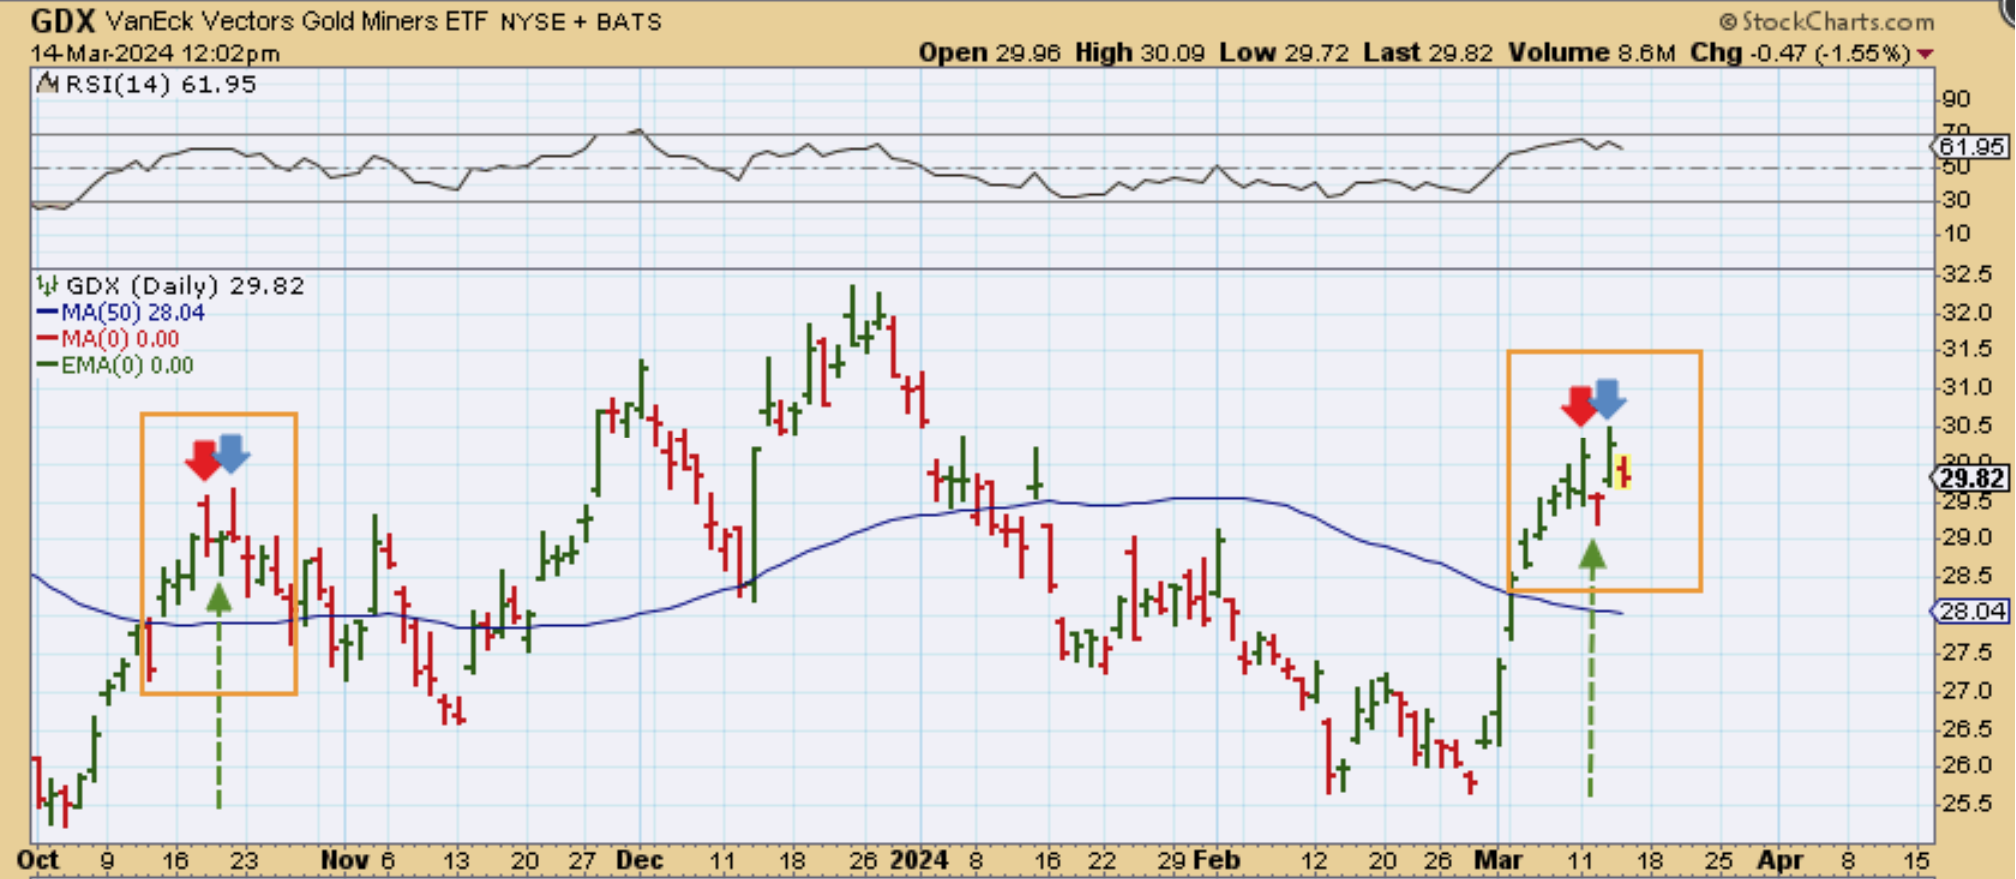
Task: Click the "Last 29.82" value in header
Action: (1428, 53)
